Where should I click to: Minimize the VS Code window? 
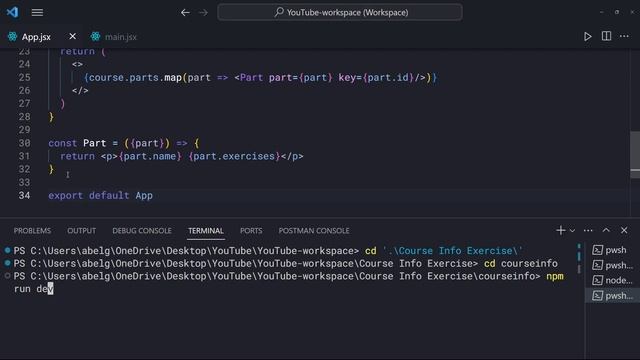[x=601, y=12]
